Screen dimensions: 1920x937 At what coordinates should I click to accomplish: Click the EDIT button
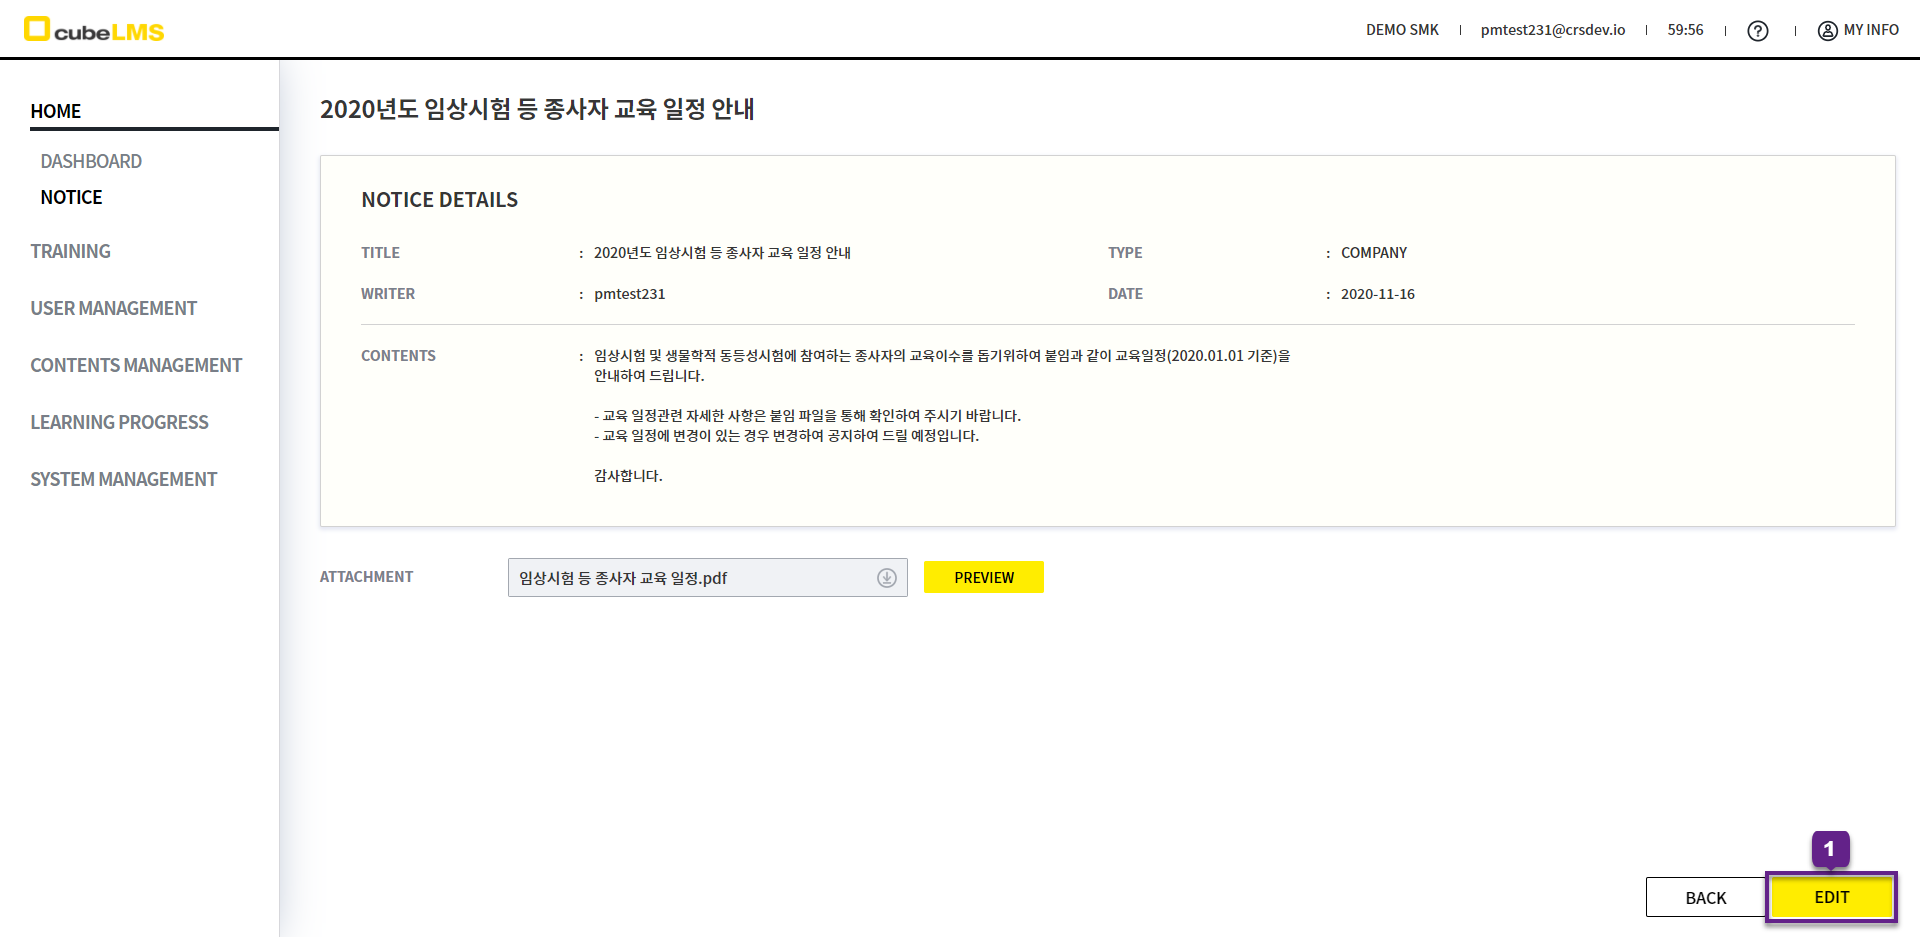pos(1831,897)
